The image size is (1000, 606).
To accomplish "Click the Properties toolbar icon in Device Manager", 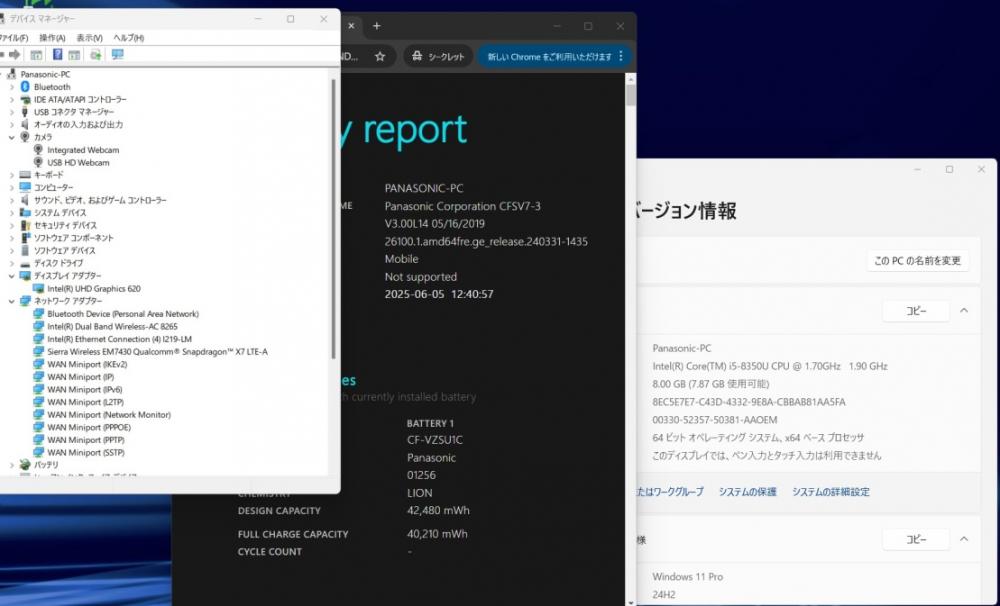I will pyautogui.click(x=36, y=55).
